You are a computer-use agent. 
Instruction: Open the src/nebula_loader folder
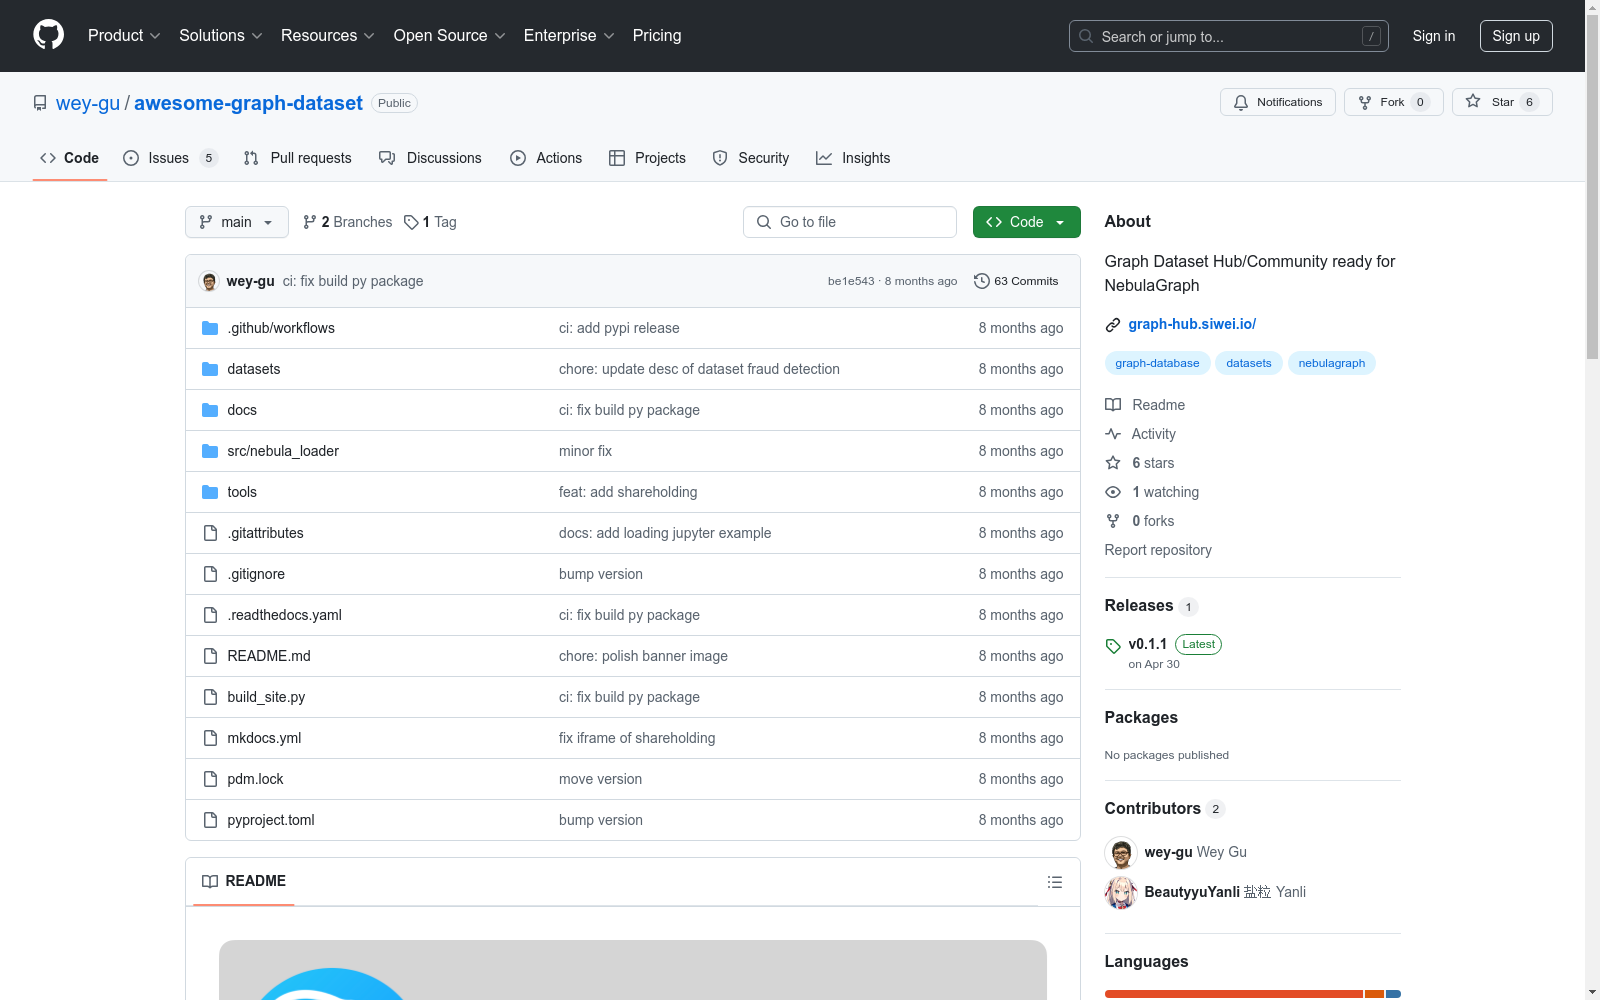[x=283, y=451]
